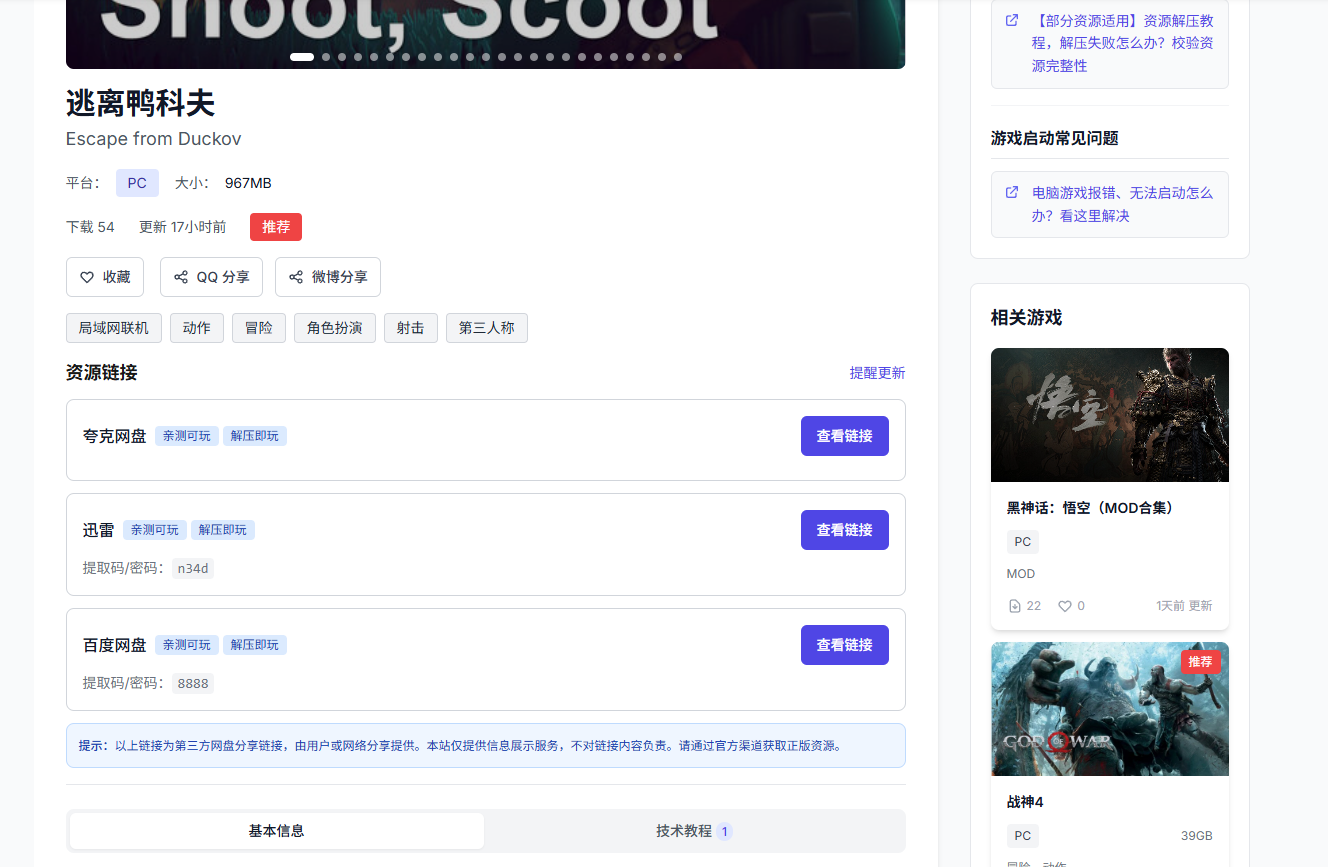The height and width of the screenshot is (867, 1328).
Task: Click download count icon on 黑神话 card
Action: [1015, 606]
